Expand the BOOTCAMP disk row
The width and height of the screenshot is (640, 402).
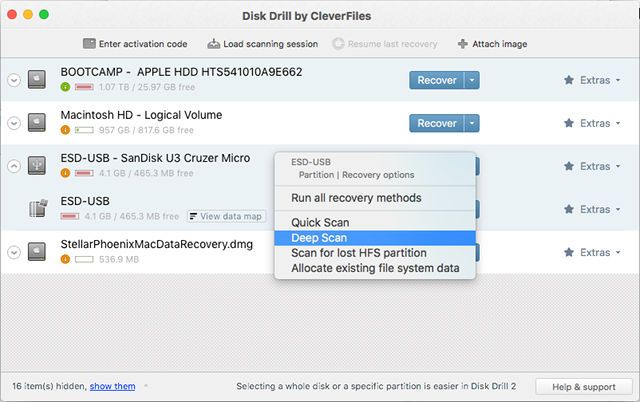[x=14, y=80]
